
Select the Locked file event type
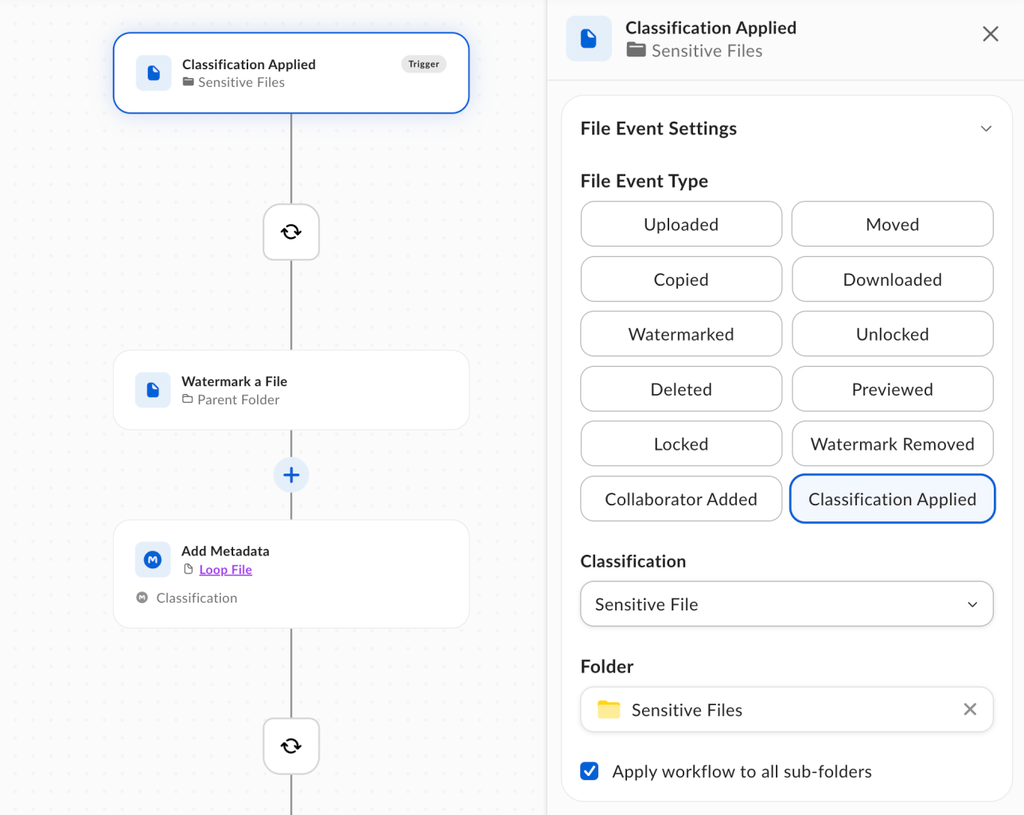click(x=681, y=444)
